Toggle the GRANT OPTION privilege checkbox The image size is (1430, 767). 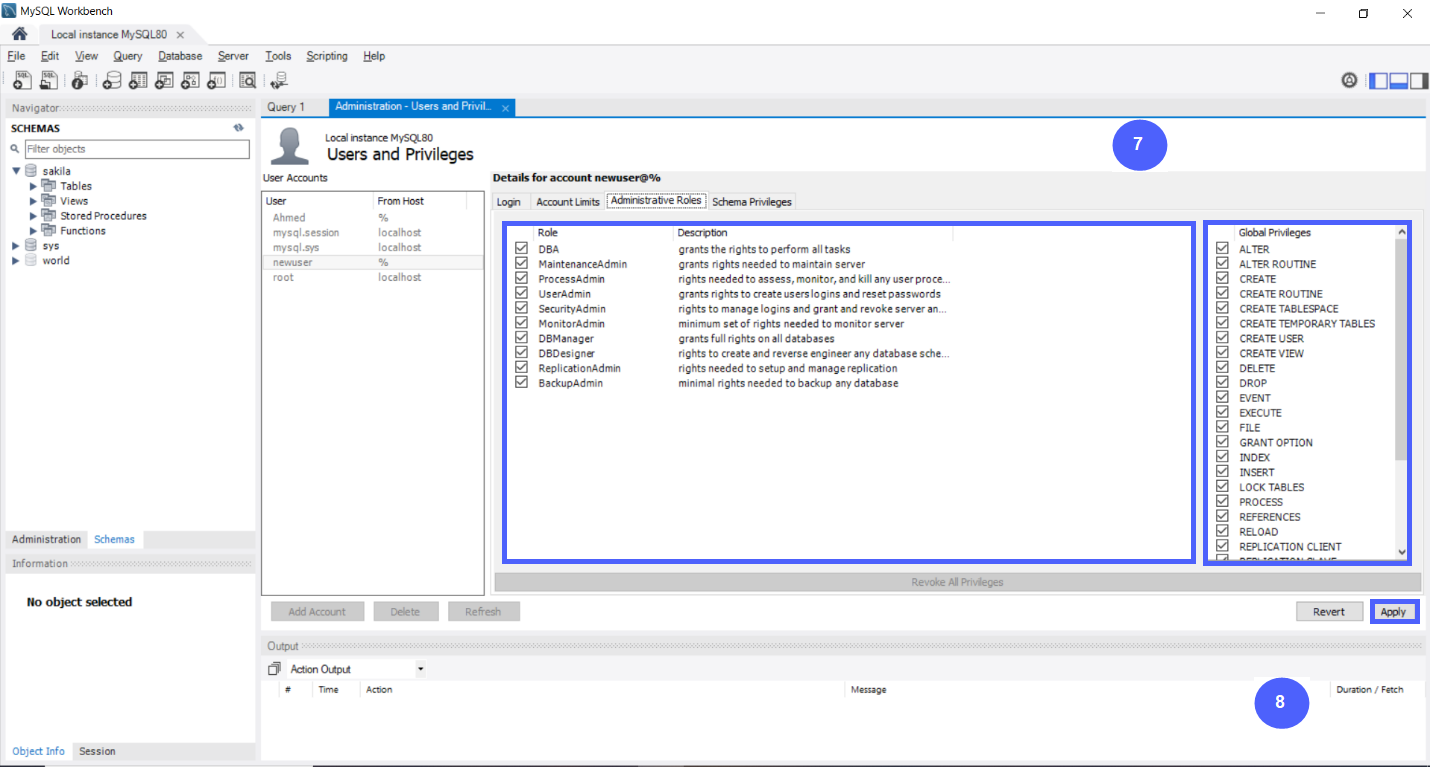coord(1222,442)
